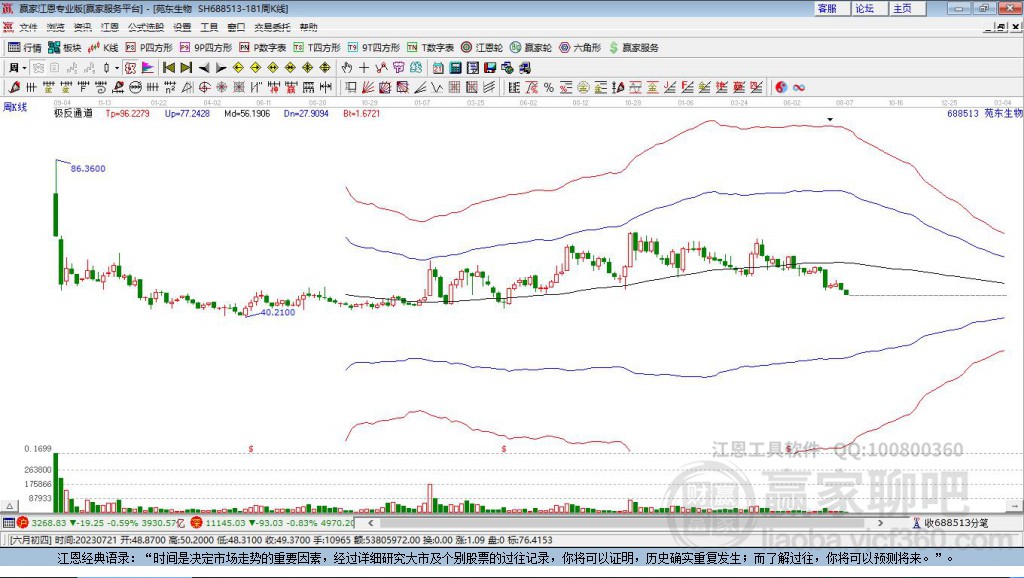Viewport: 1024px width, 578px height.
Task: Toggle the rainbow colored chart icon
Action: point(148,68)
